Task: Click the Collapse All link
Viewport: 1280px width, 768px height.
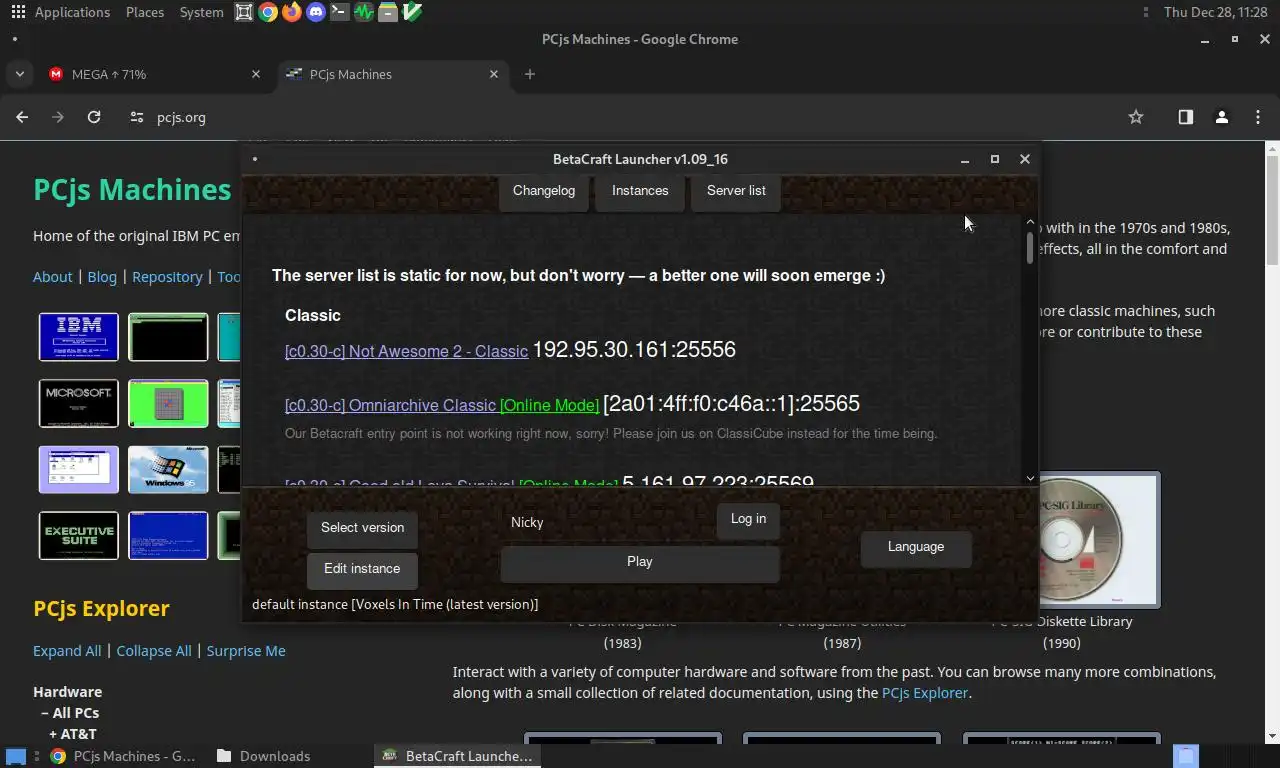Action: pos(153,651)
